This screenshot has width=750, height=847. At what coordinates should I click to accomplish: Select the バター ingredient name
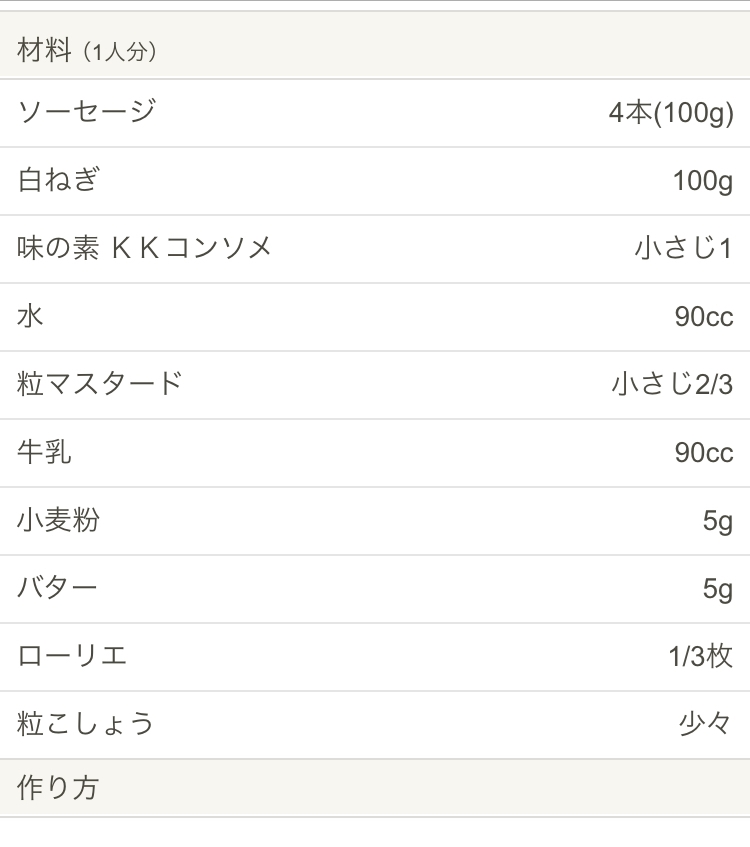pyautogui.click(x=58, y=588)
